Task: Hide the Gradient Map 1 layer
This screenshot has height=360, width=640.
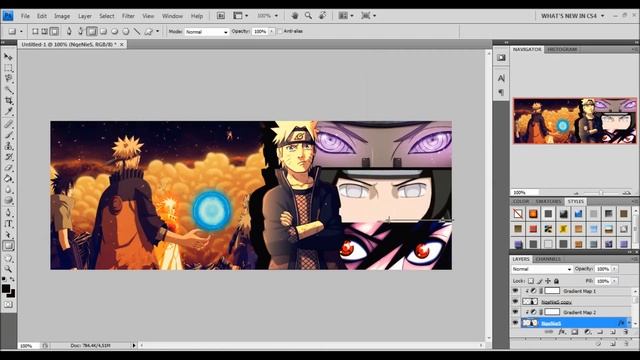Action: click(x=515, y=291)
